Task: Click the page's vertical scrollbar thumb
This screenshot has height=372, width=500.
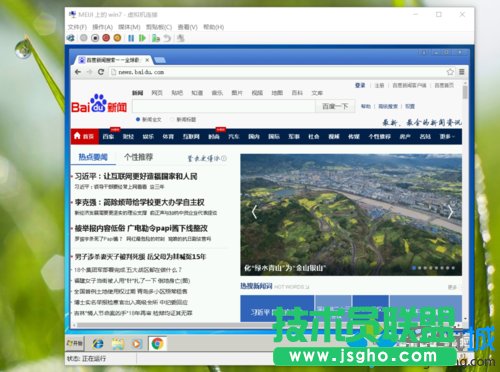Action: click(465, 92)
